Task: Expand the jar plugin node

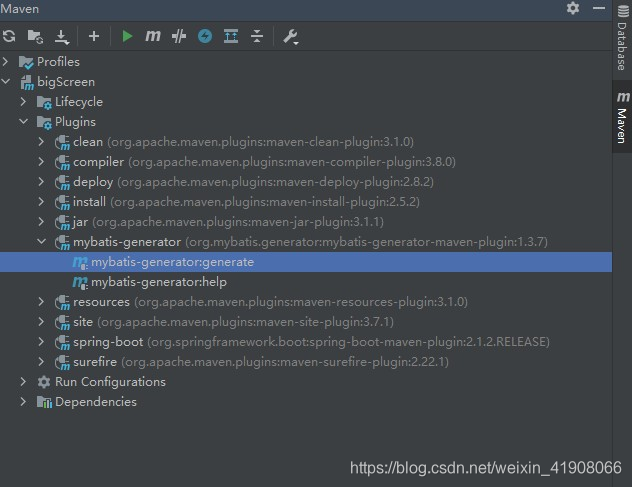Action: click(41, 221)
